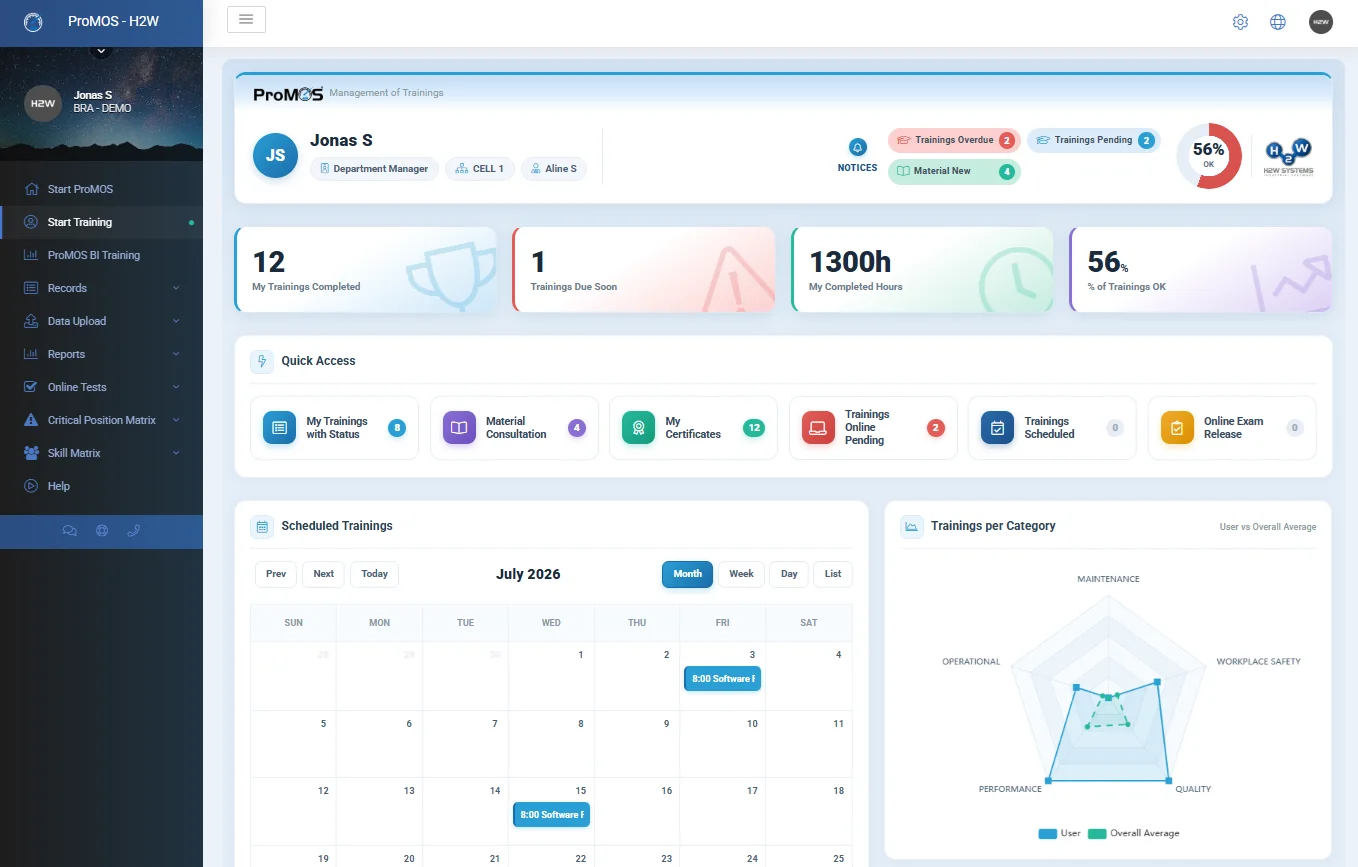Click the chat bubble icon in sidebar footer
1358x867 pixels.
pyautogui.click(x=69, y=531)
